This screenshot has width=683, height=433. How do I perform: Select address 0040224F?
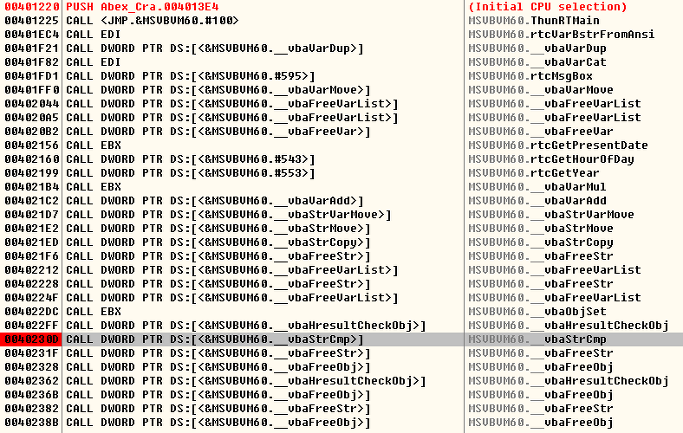32,298
